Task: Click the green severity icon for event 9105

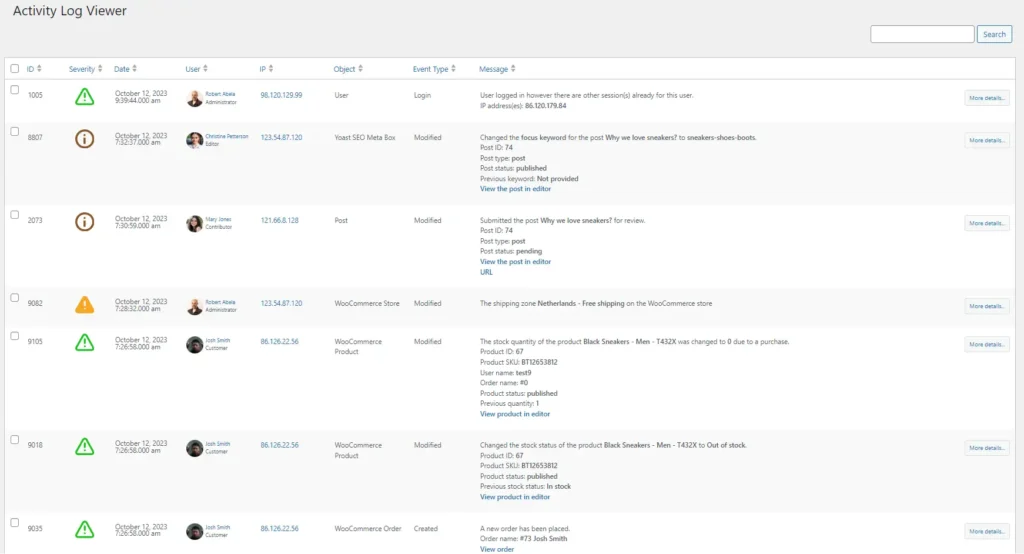Action: click(x=85, y=343)
